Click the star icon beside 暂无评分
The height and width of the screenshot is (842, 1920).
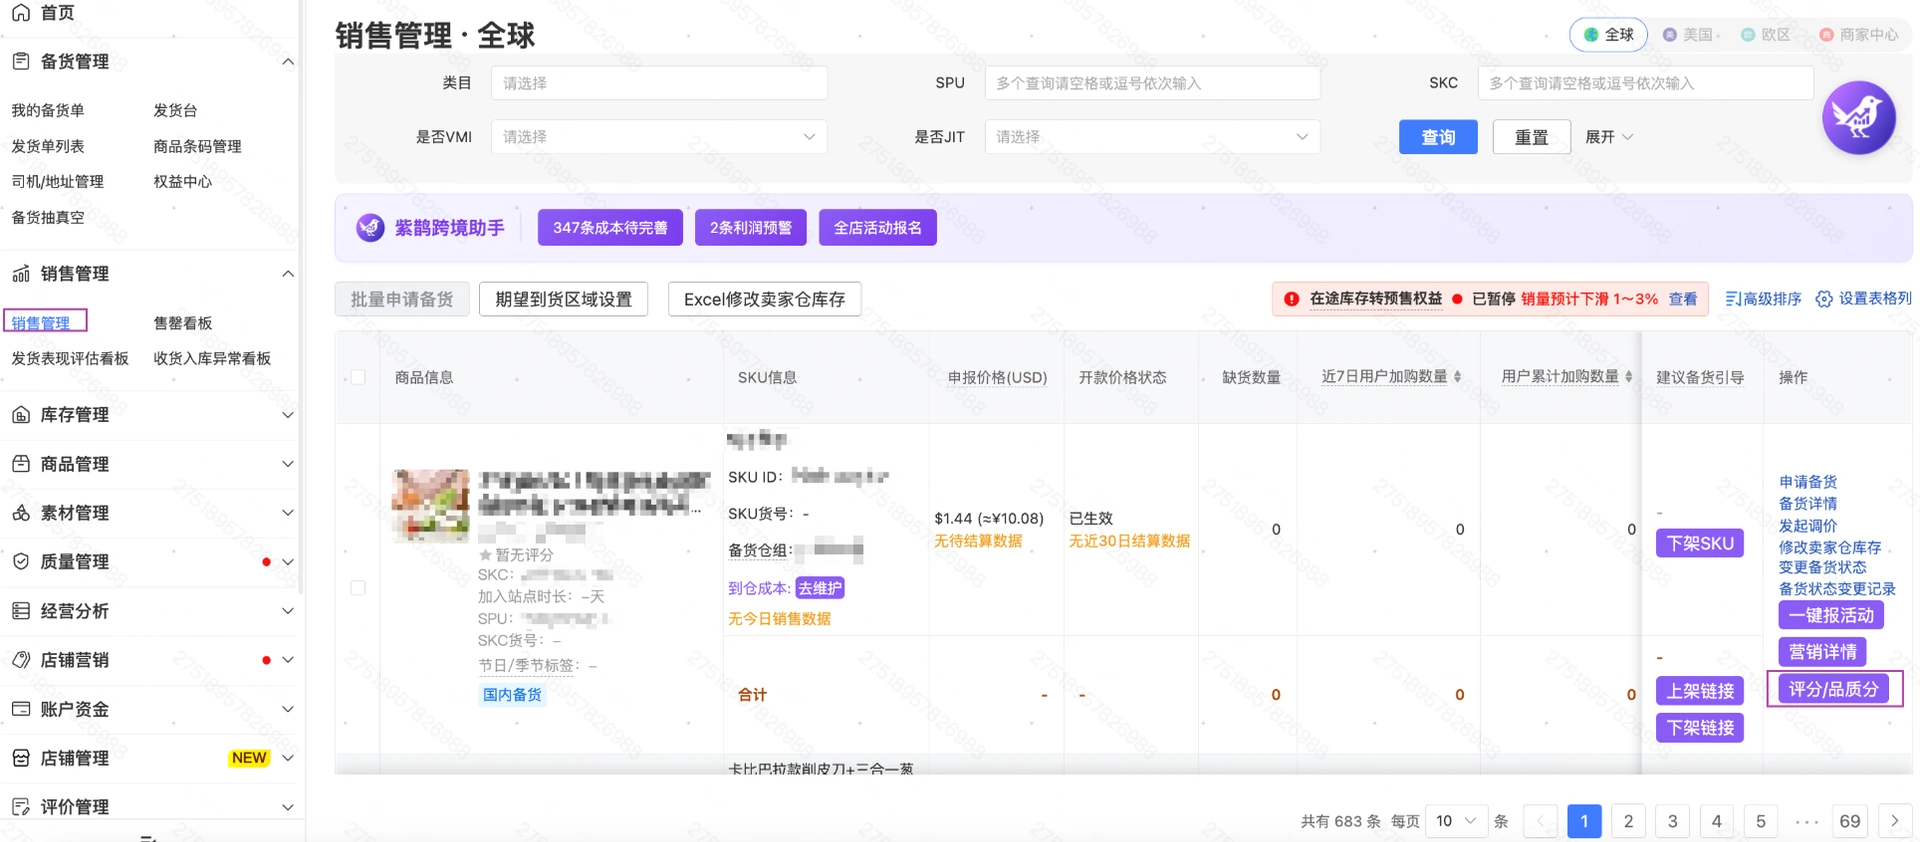pos(485,554)
